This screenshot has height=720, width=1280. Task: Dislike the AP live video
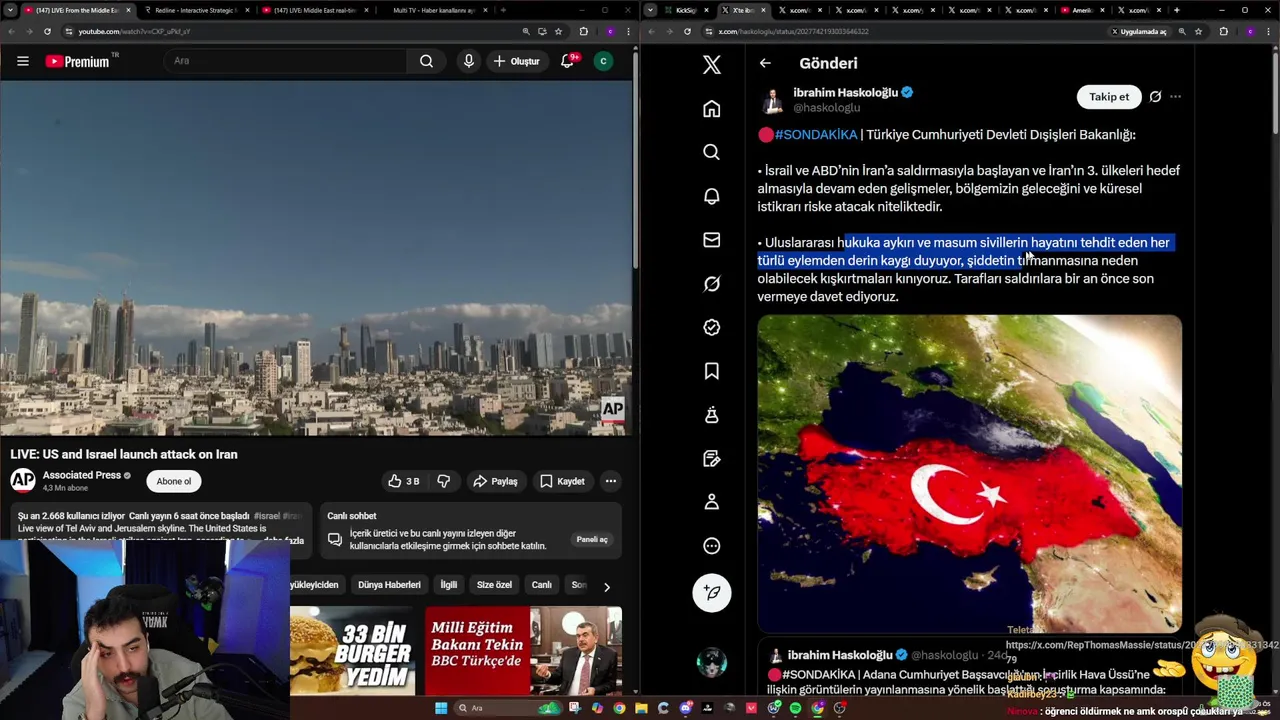tap(444, 481)
